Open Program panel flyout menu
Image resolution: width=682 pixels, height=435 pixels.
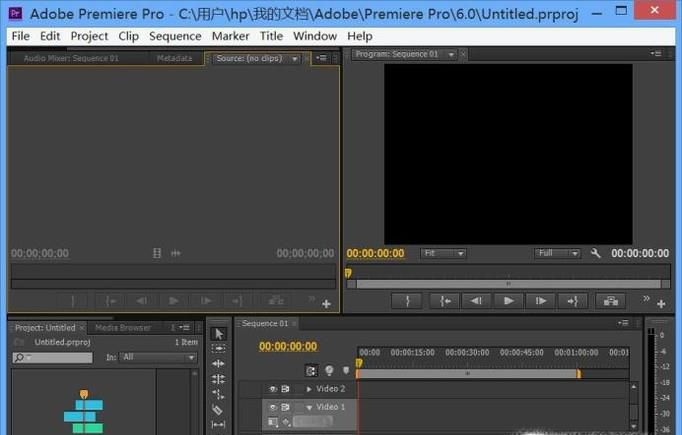656,54
